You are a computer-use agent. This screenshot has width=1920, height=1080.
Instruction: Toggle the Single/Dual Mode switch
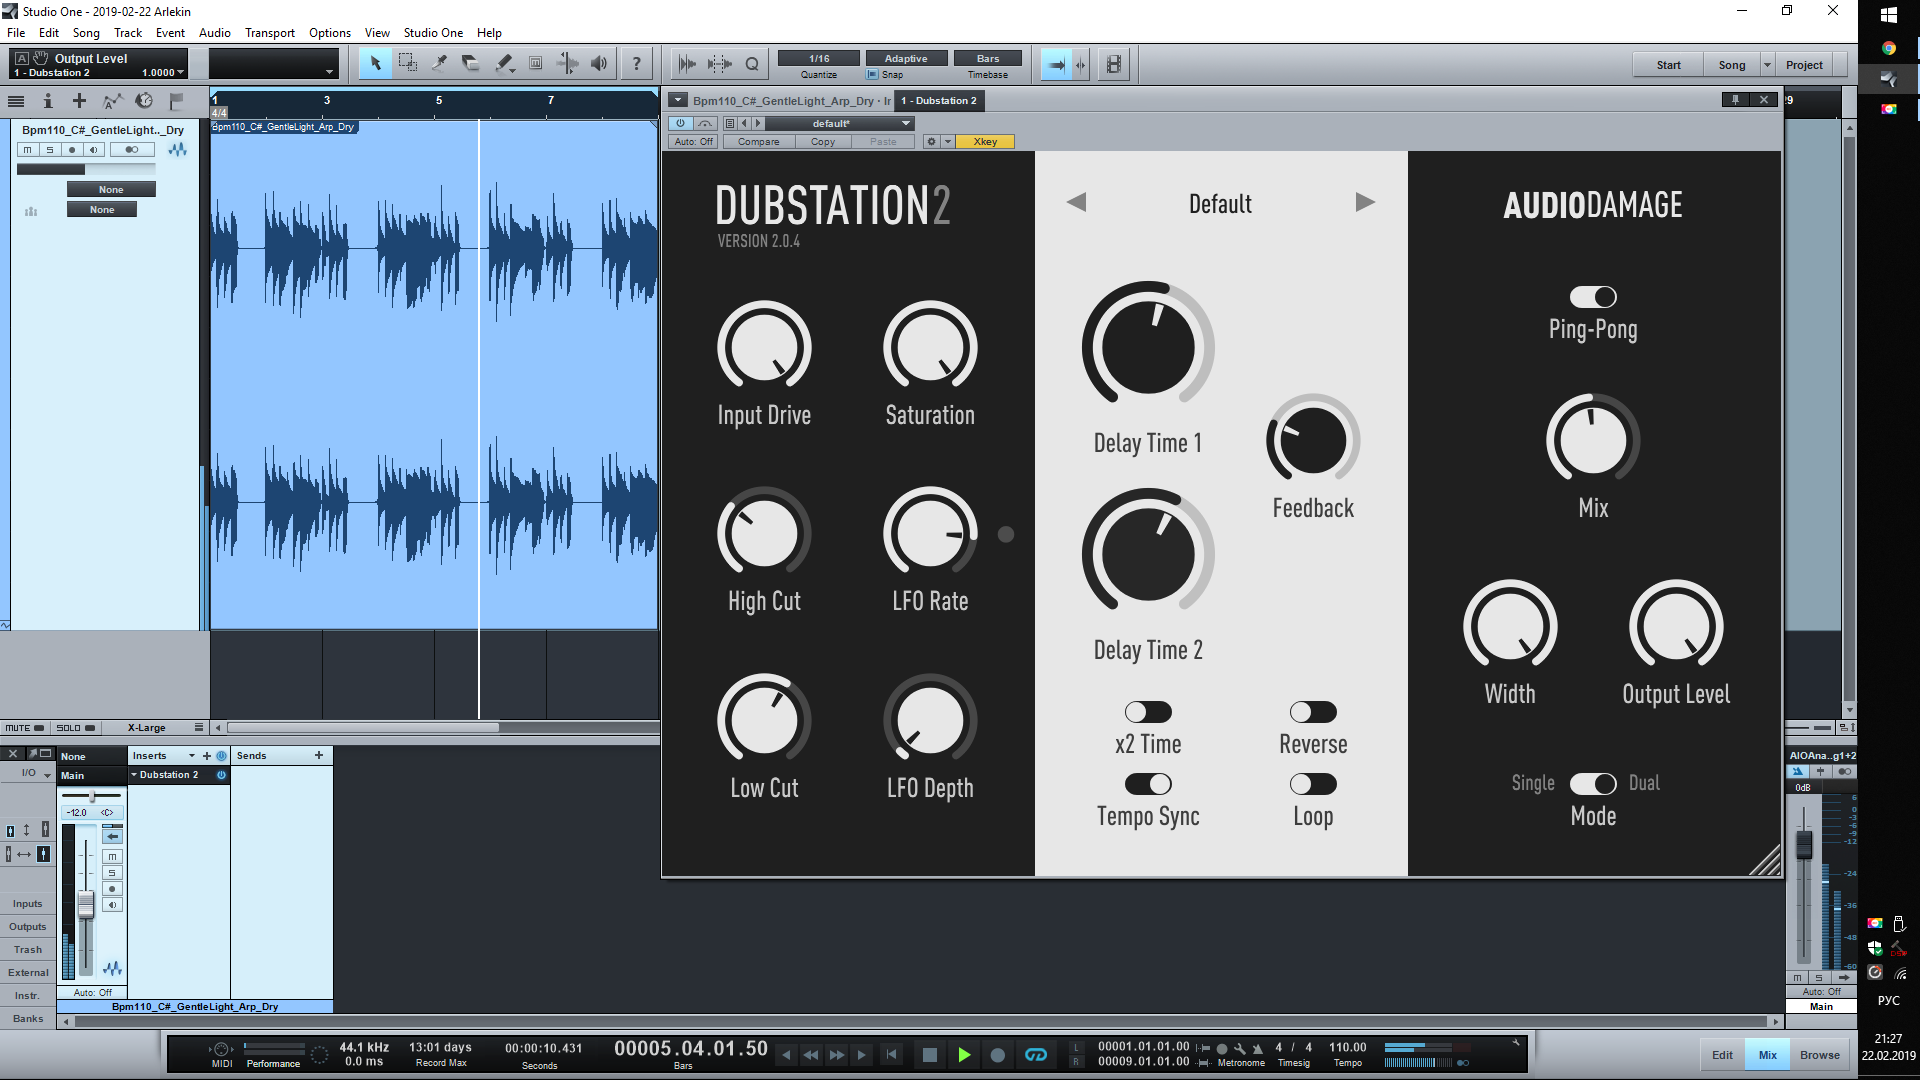tap(1593, 784)
